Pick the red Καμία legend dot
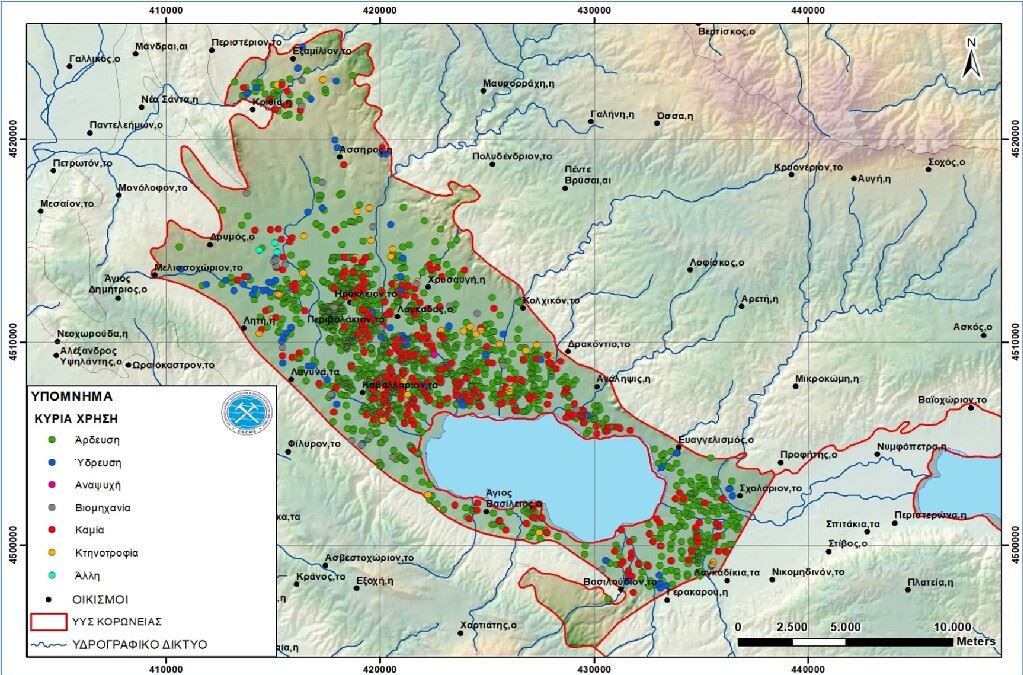Screen dimensions: 1023x675 coord(52,530)
